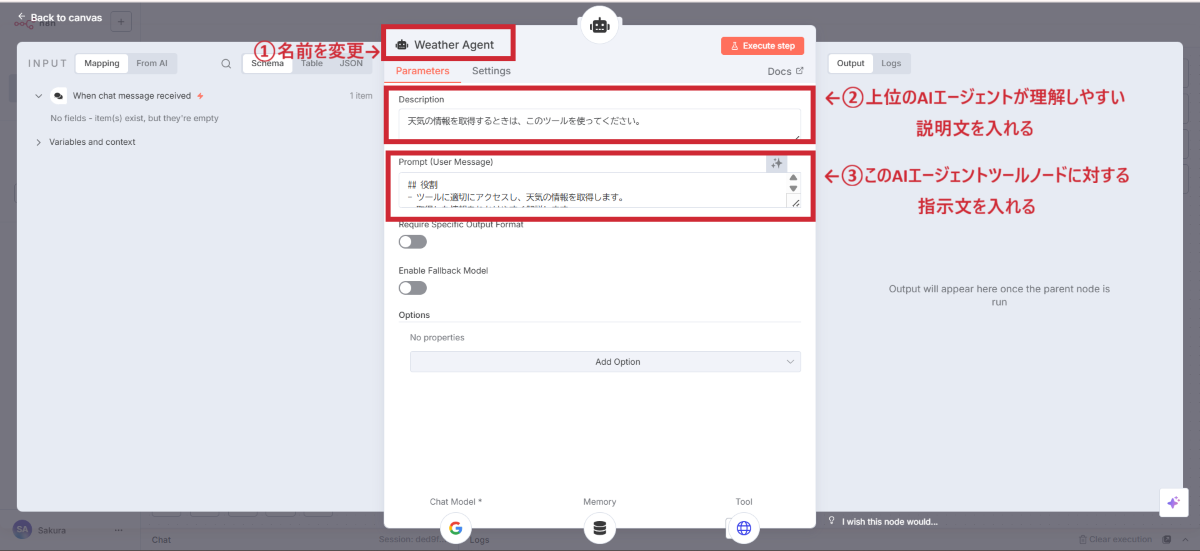The width and height of the screenshot is (1200, 551).
Task: Collapse the When chat message received item
Action: pos(39,96)
